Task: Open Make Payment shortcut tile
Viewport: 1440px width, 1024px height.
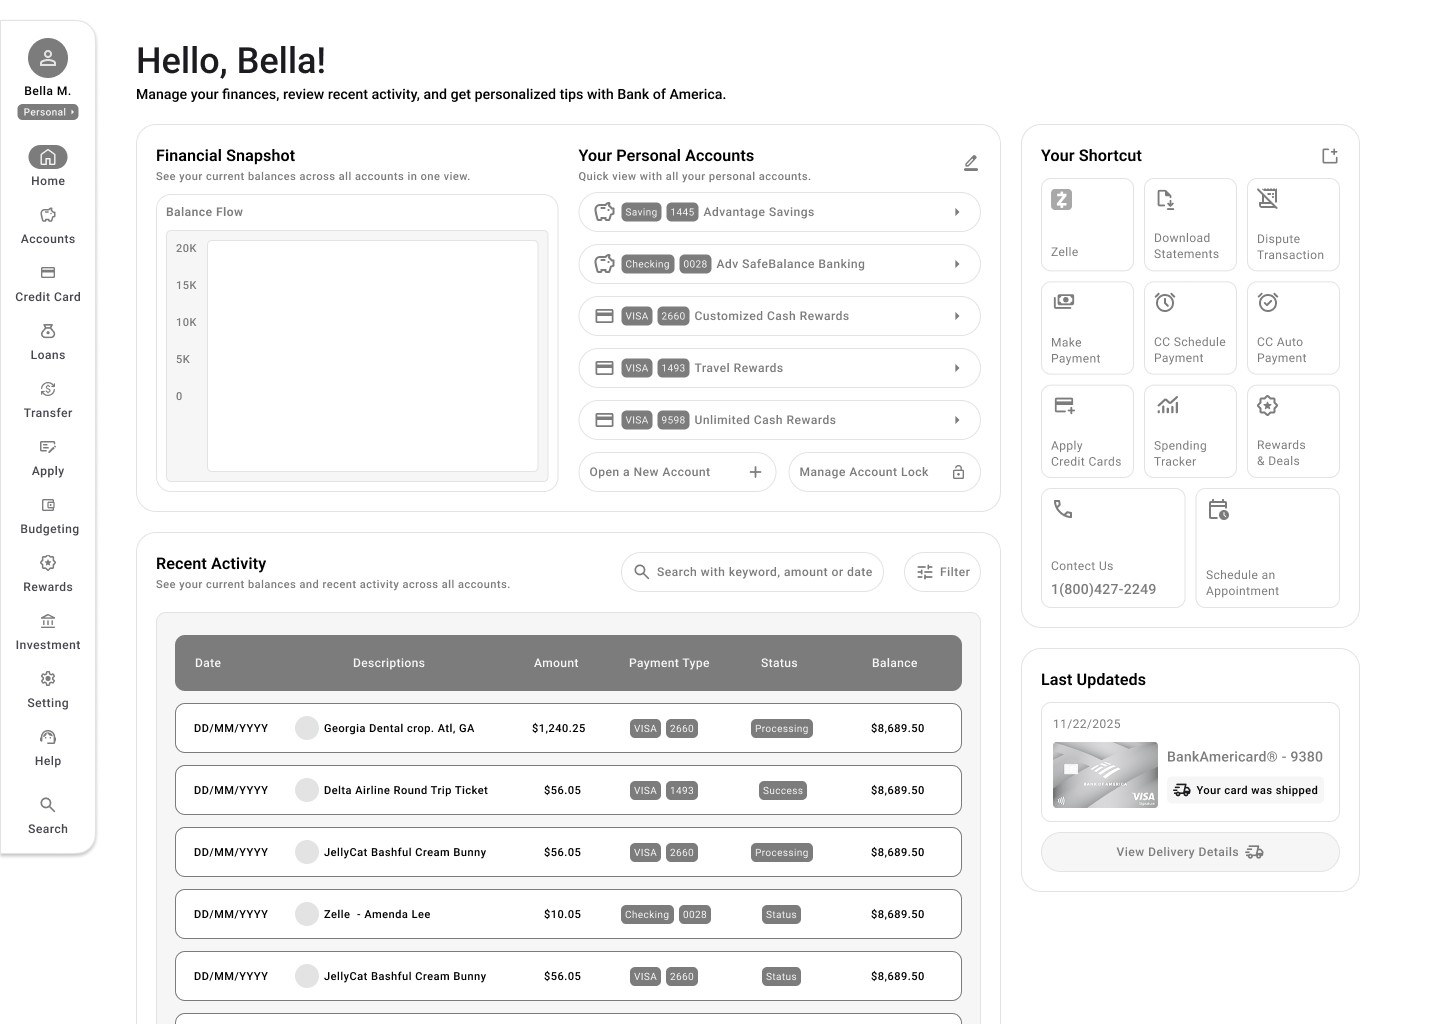Action: (1087, 328)
